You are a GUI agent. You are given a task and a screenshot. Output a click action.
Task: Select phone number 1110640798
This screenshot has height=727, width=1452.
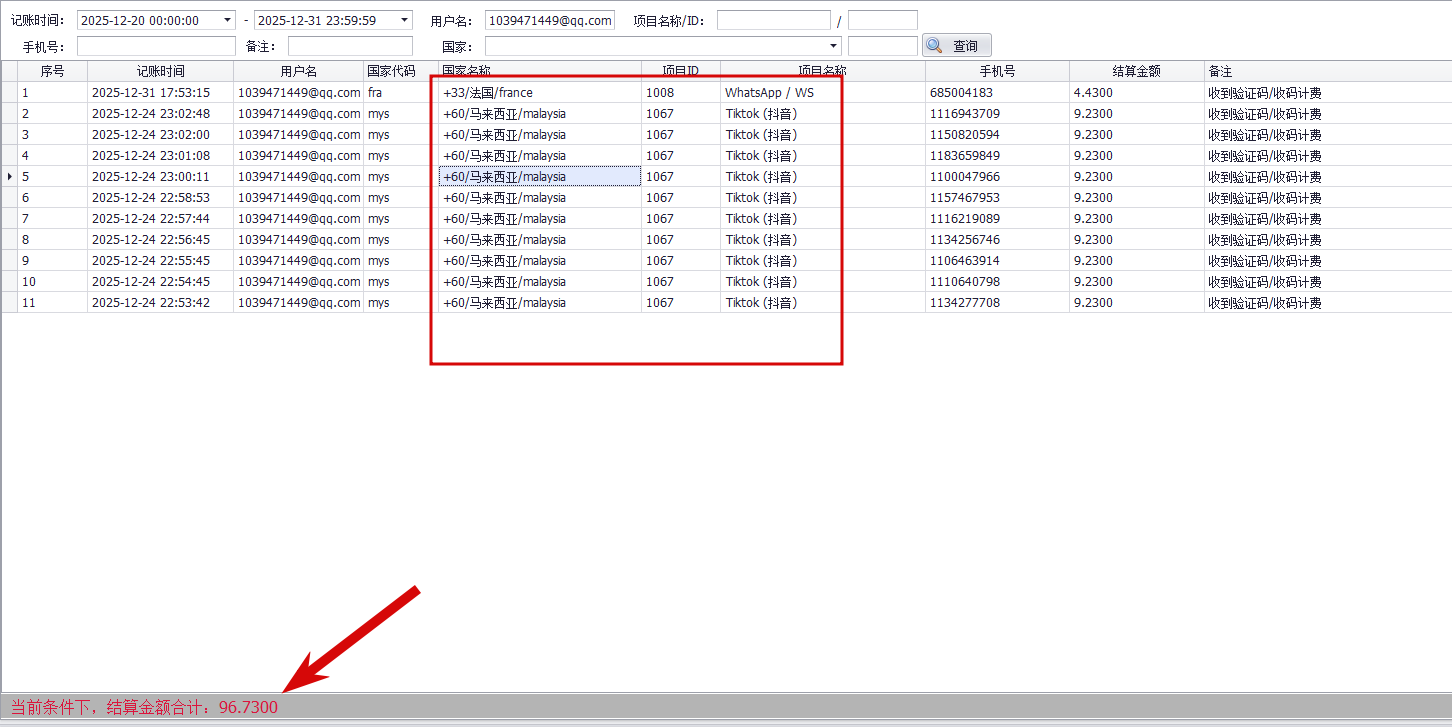click(997, 281)
